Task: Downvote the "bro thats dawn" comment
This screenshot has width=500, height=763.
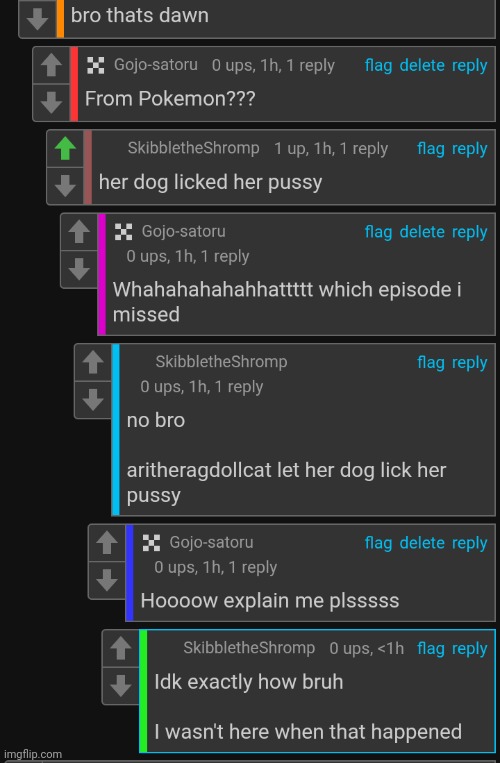Action: 37,19
